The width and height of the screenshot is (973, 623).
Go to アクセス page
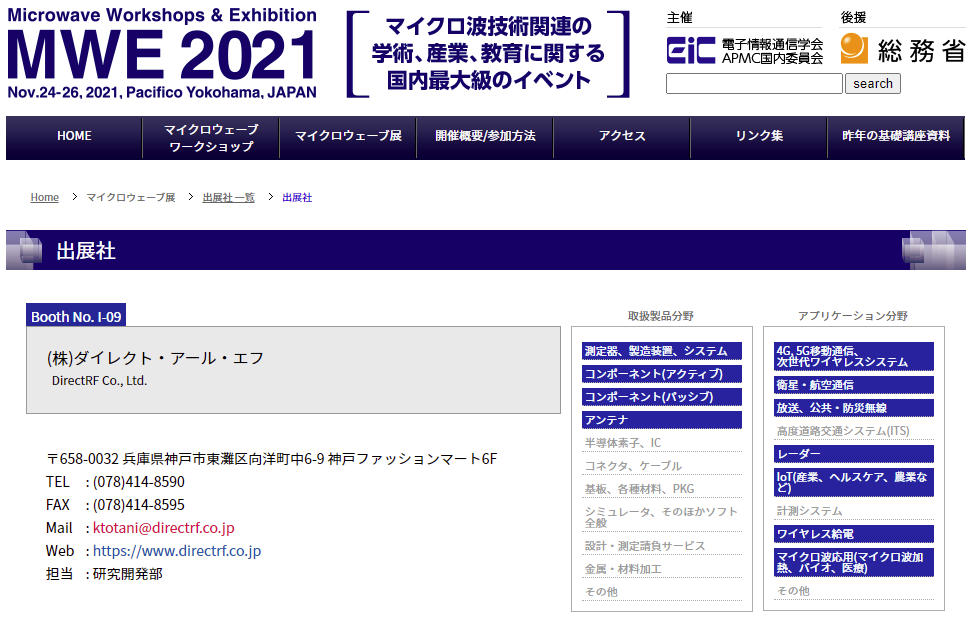(x=622, y=136)
